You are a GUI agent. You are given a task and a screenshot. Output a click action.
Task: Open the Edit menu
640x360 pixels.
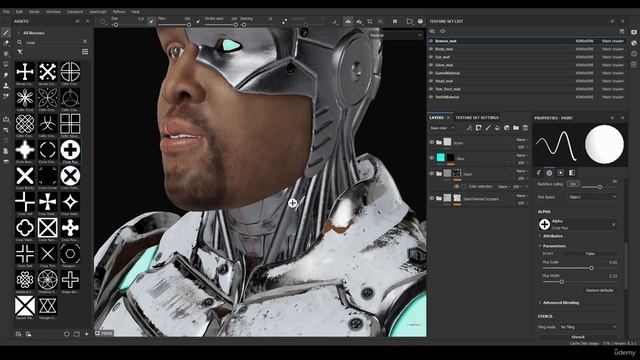click(x=19, y=12)
